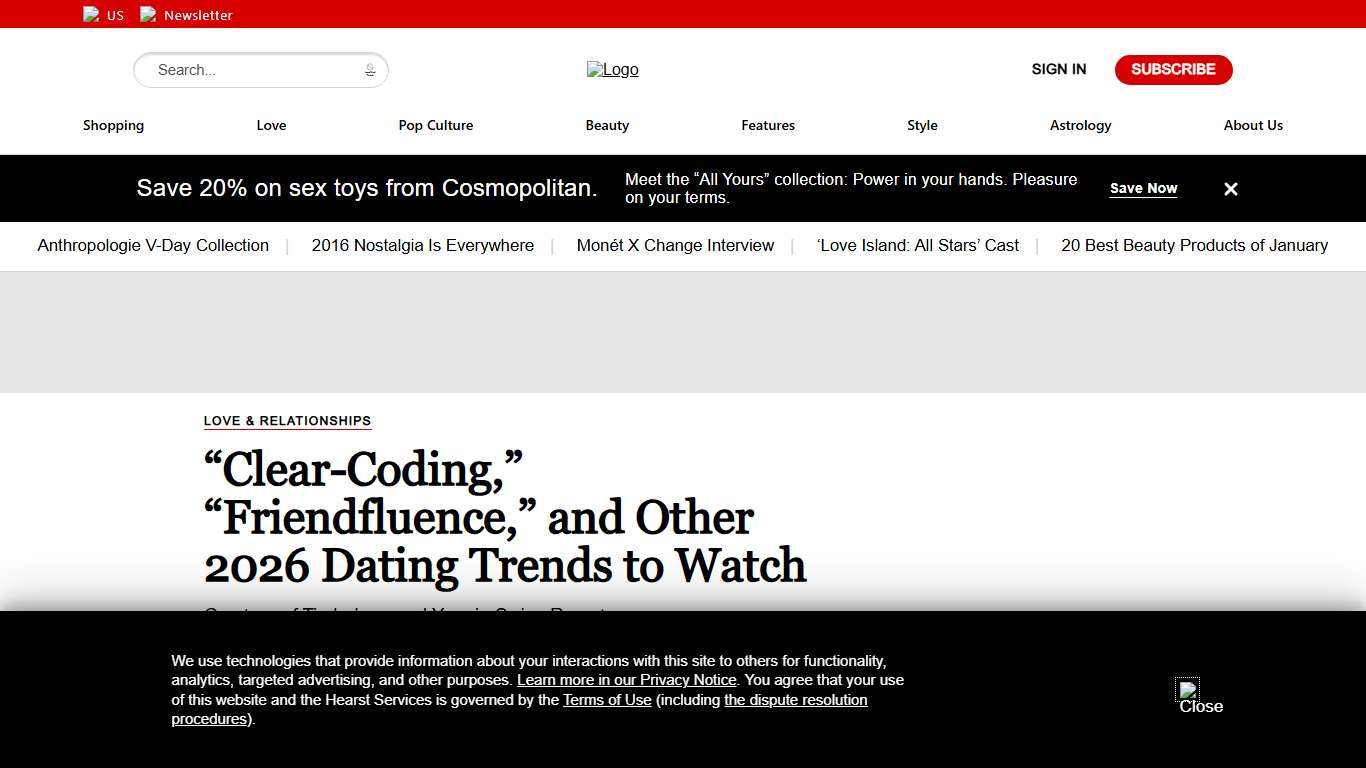
Task: Open the Pop Culture menu
Action: (x=436, y=125)
